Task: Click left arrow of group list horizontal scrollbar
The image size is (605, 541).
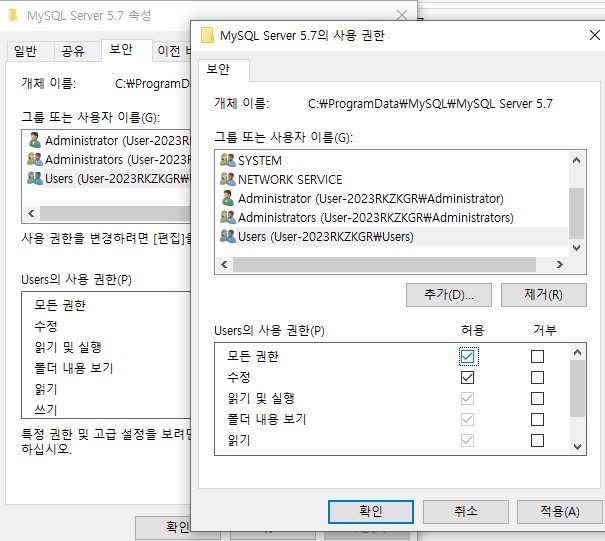Action: click(x=224, y=264)
